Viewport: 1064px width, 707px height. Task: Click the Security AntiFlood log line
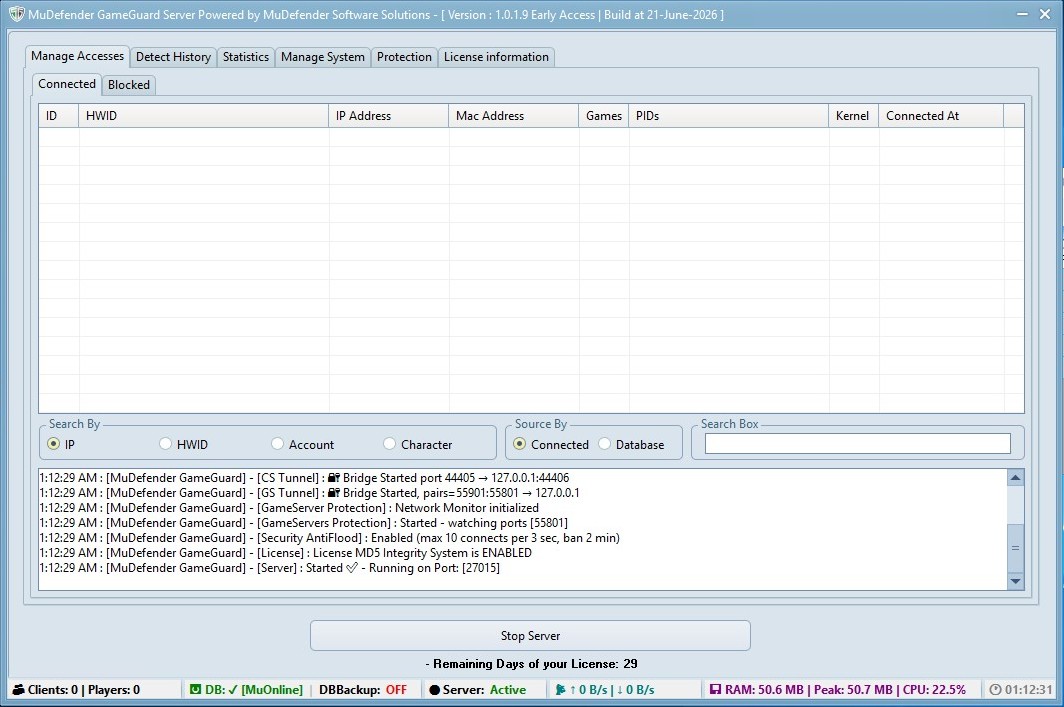point(330,537)
